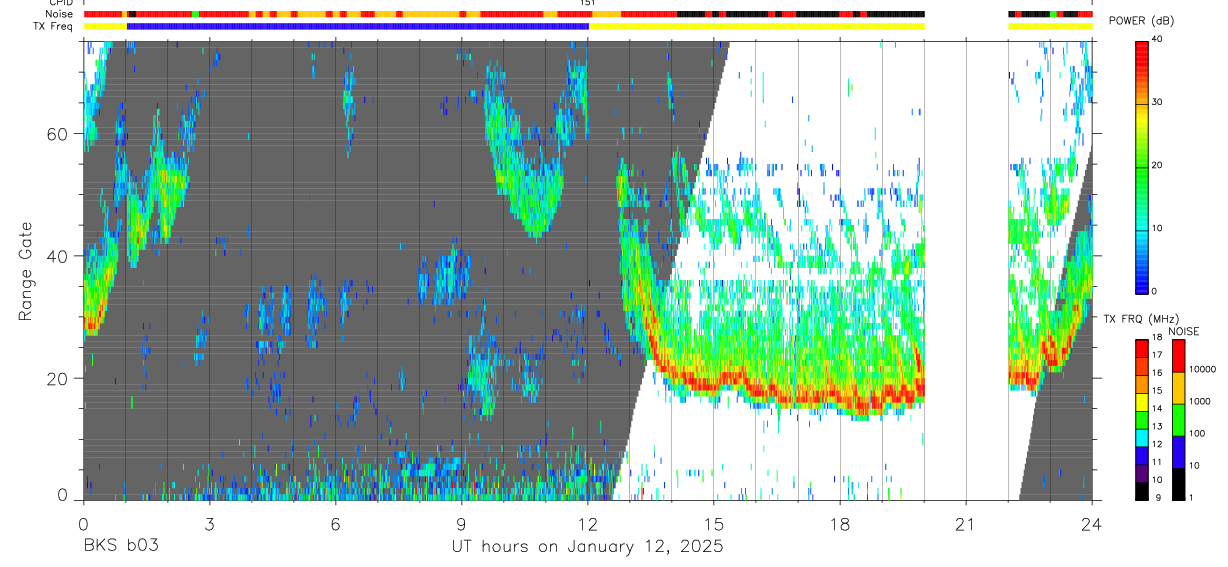The width and height of the screenshot is (1228, 567).
Task: Select the 60 tick label on the Range Gate axis
Action: (x=58, y=134)
